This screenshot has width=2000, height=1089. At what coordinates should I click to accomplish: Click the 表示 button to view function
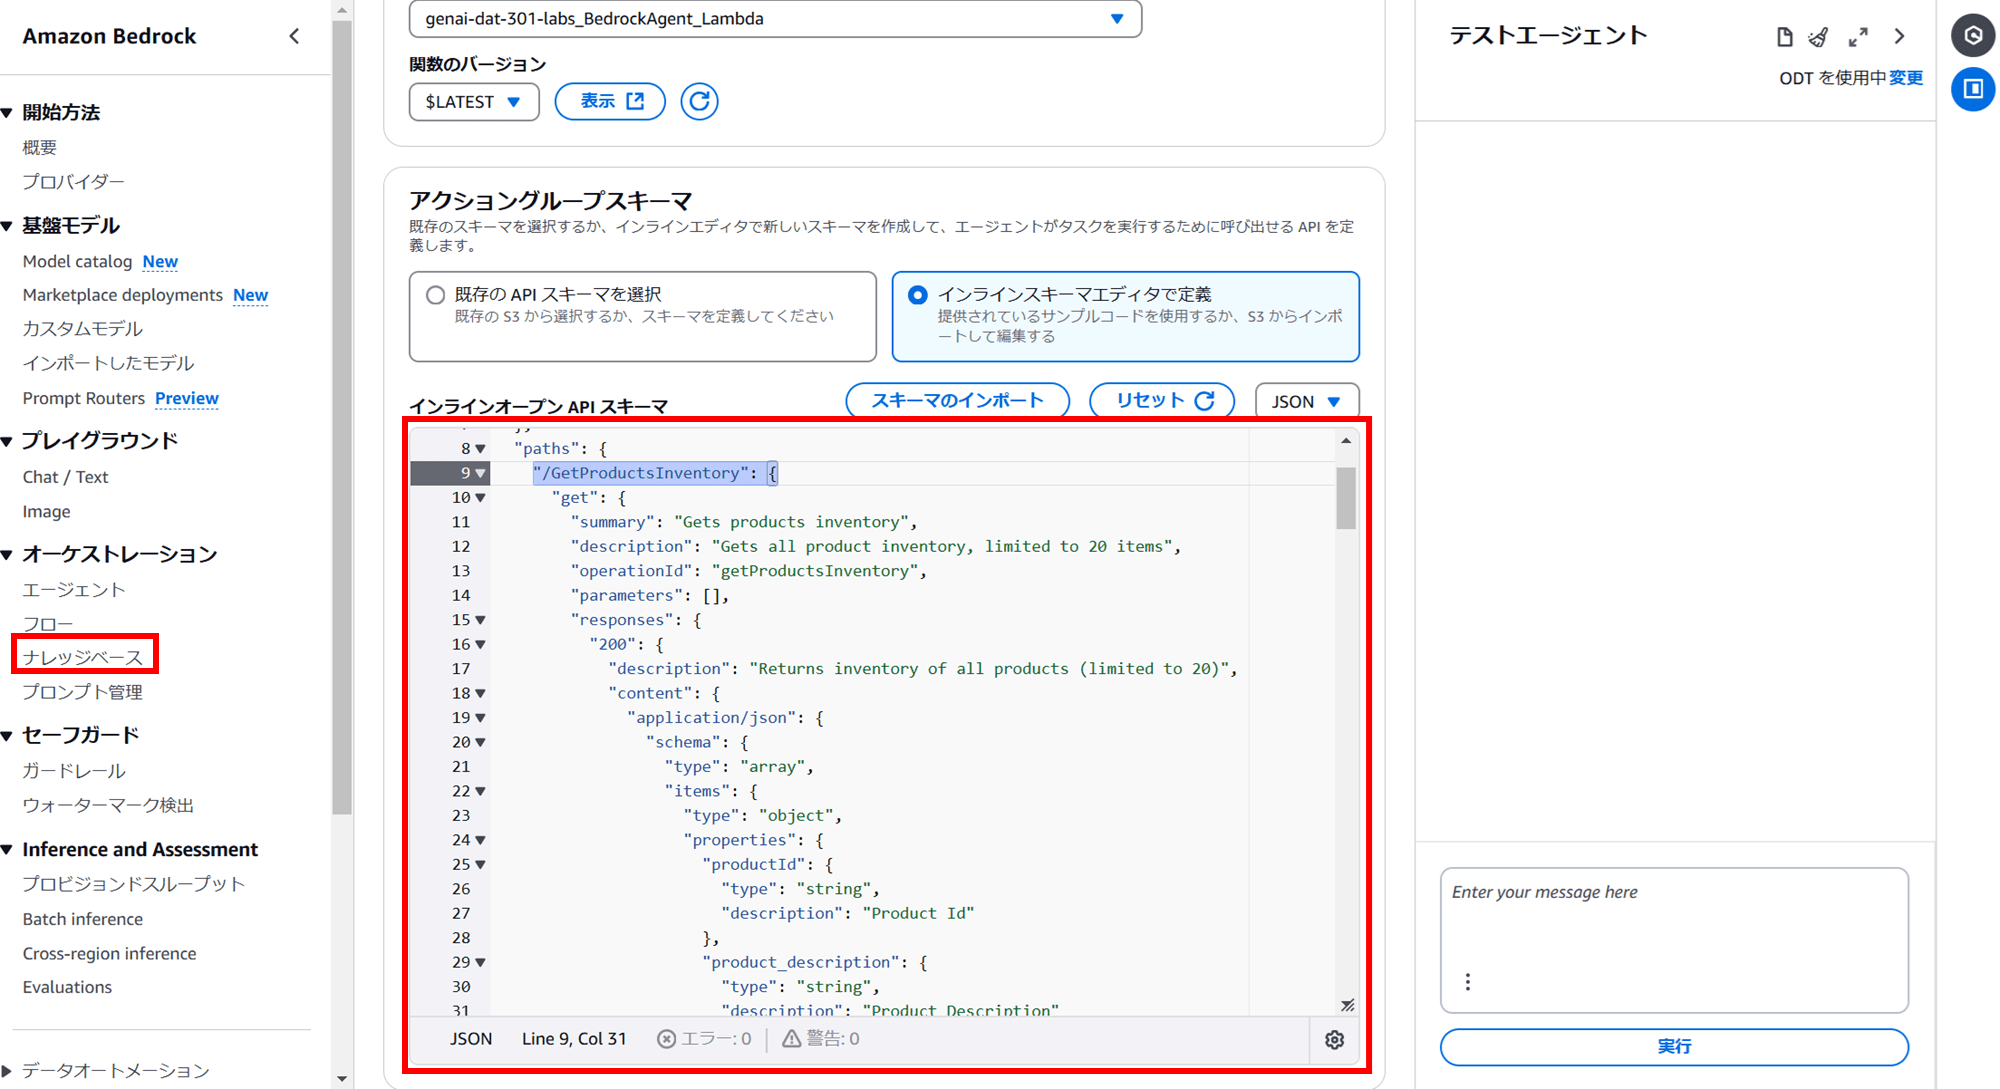click(610, 101)
